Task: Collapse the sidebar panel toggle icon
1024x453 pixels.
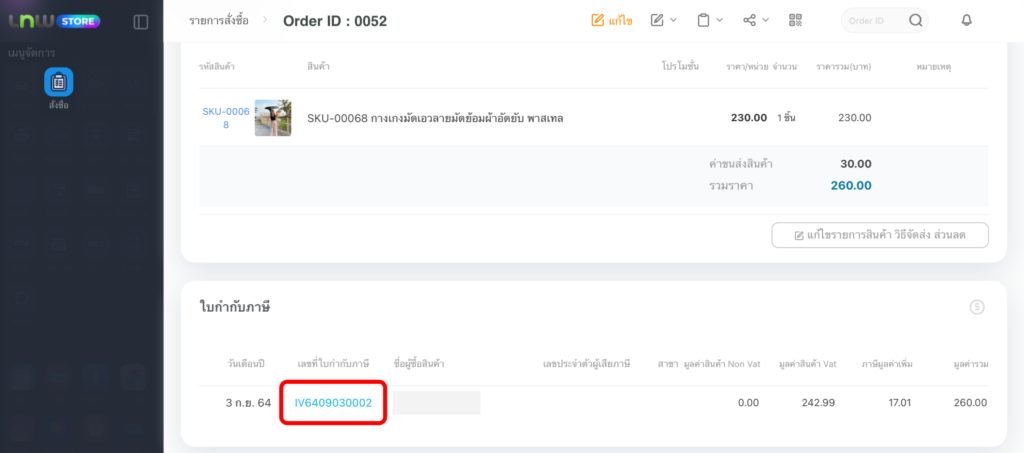Action: pos(140,22)
